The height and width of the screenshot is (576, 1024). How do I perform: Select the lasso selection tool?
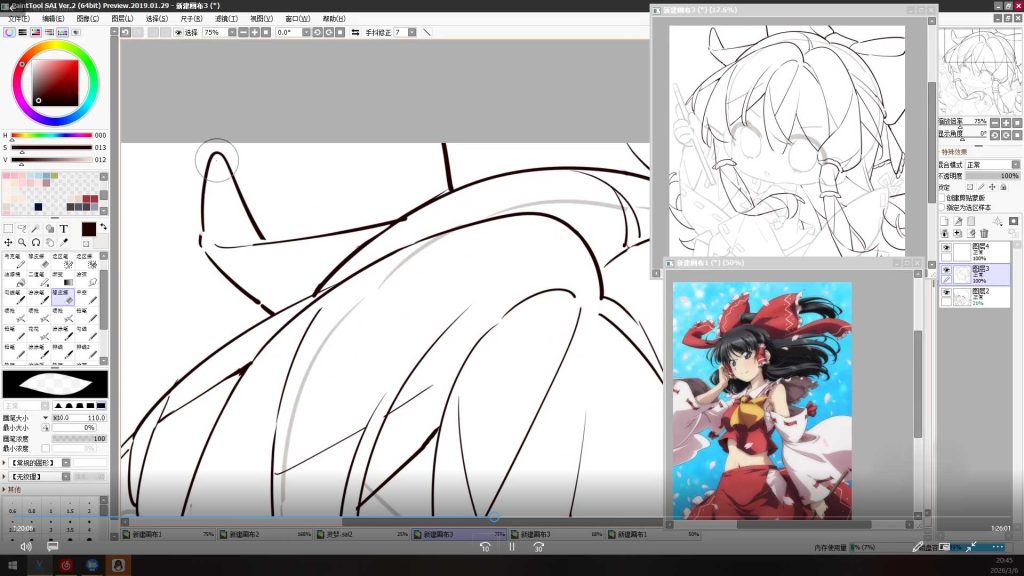[x=22, y=229]
